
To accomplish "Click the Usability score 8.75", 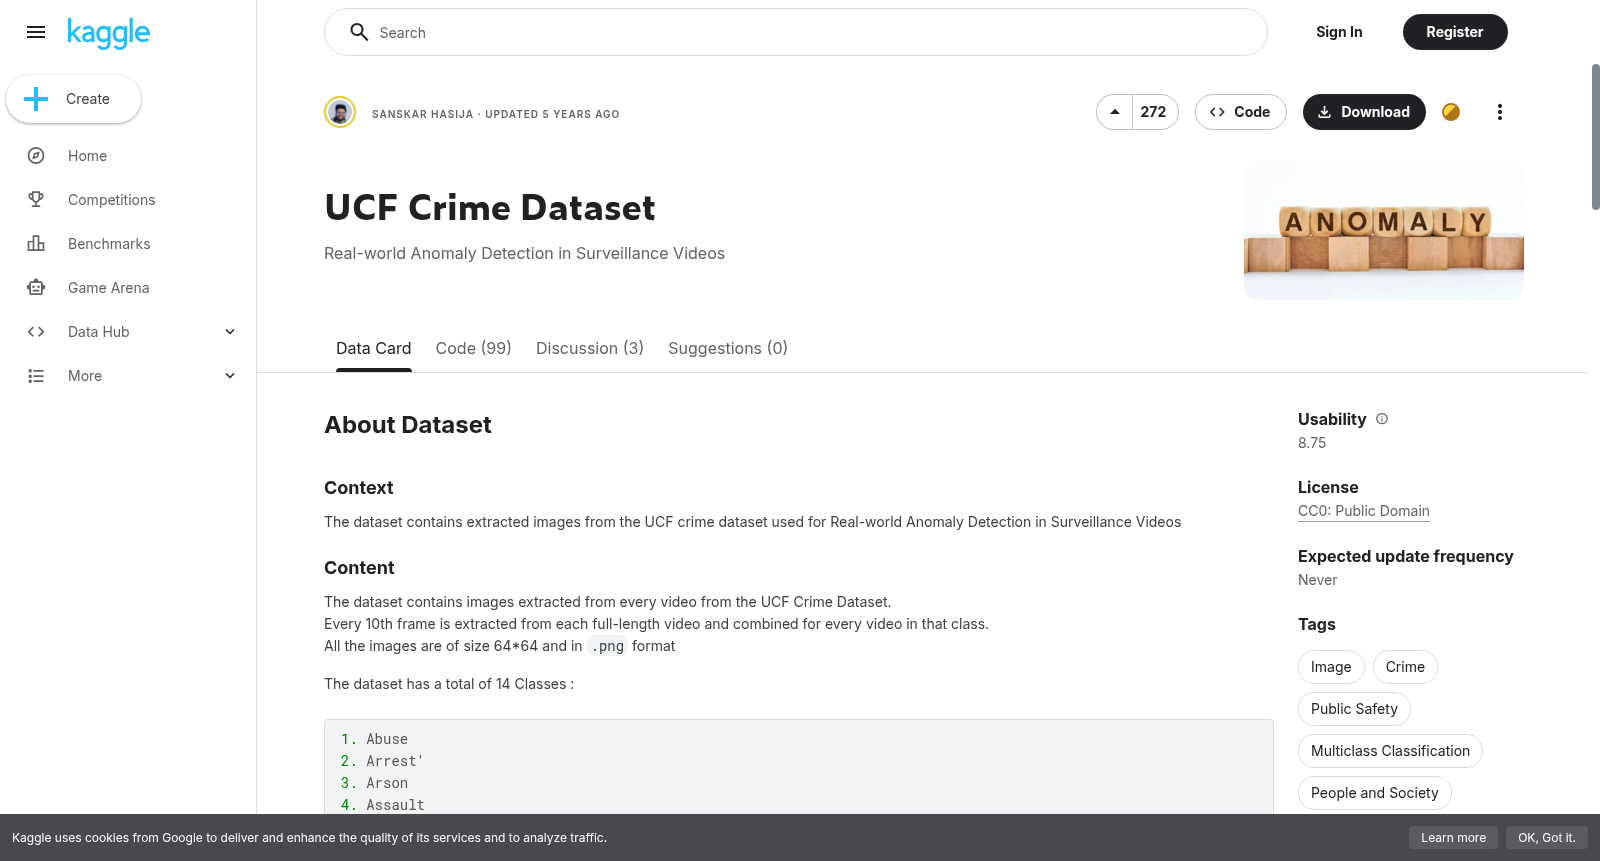I will click(x=1312, y=443).
